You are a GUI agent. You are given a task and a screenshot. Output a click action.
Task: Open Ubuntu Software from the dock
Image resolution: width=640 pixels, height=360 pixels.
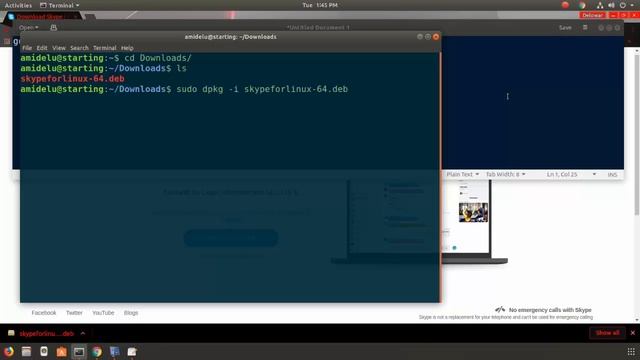[61, 351]
